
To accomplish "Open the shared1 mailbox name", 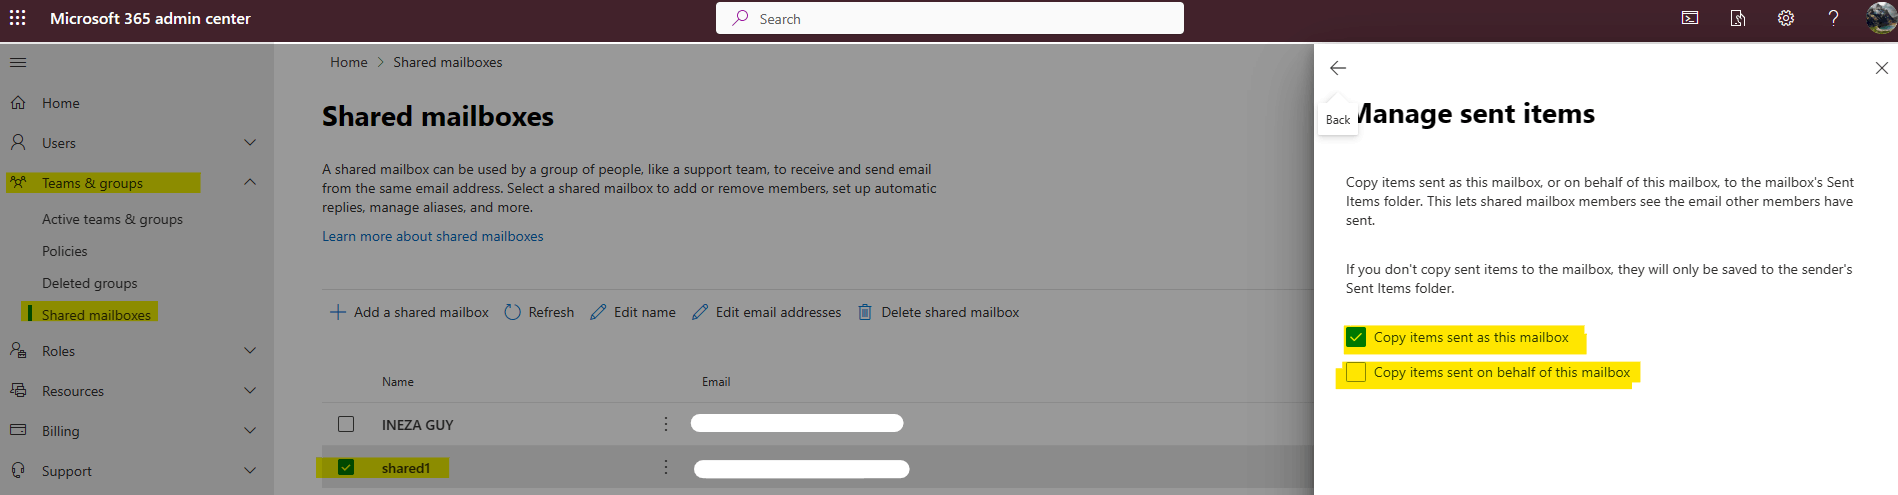I will [x=406, y=468].
